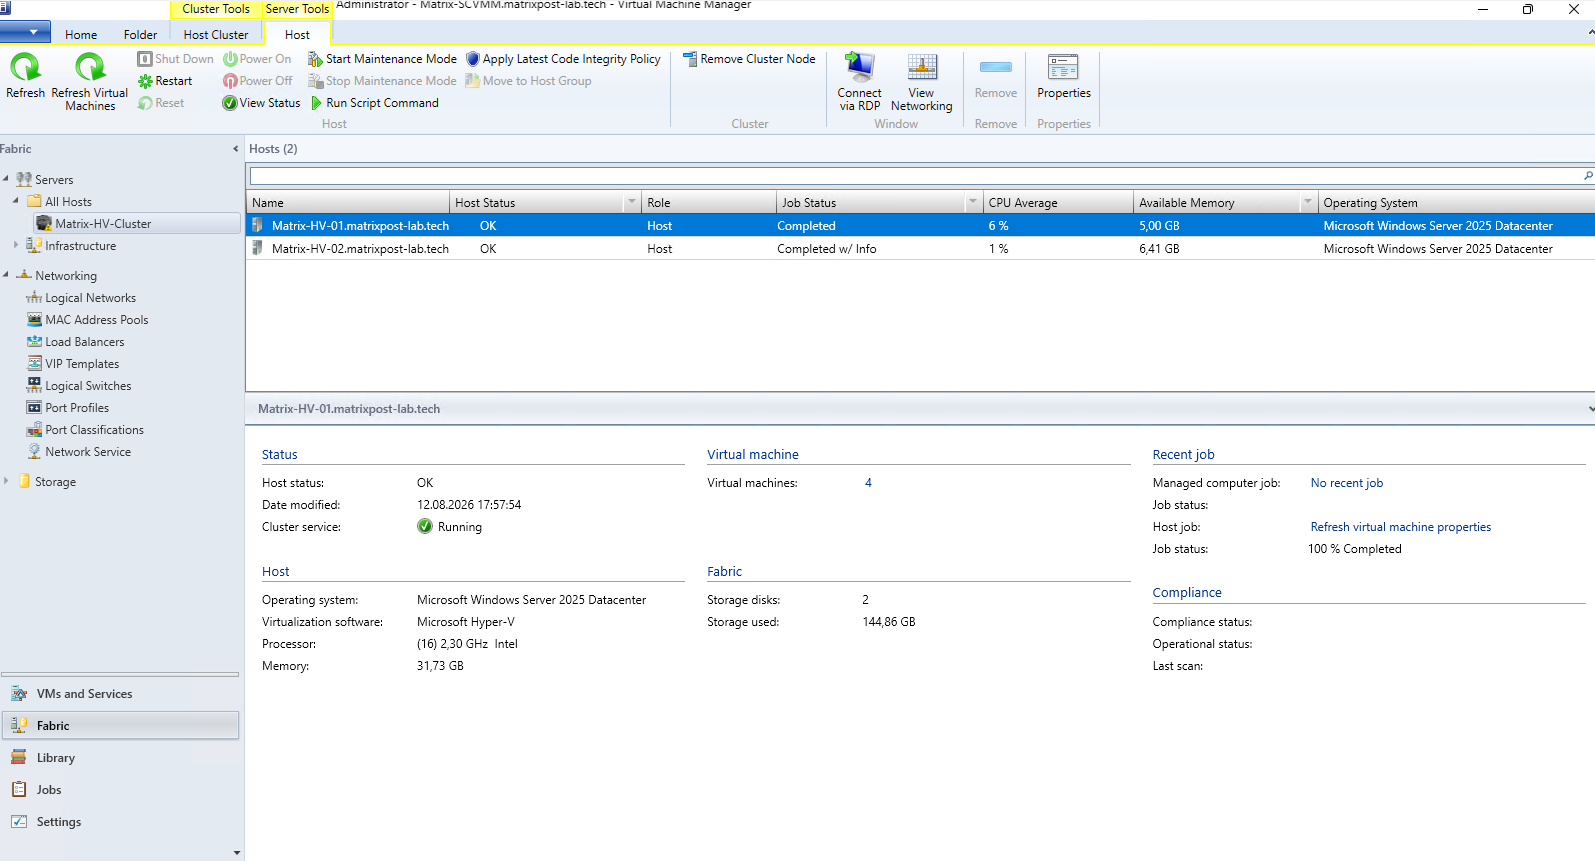Viewport: 1595px width, 861px height.
Task: Expand the Infrastructure node
Action: [x=16, y=245]
